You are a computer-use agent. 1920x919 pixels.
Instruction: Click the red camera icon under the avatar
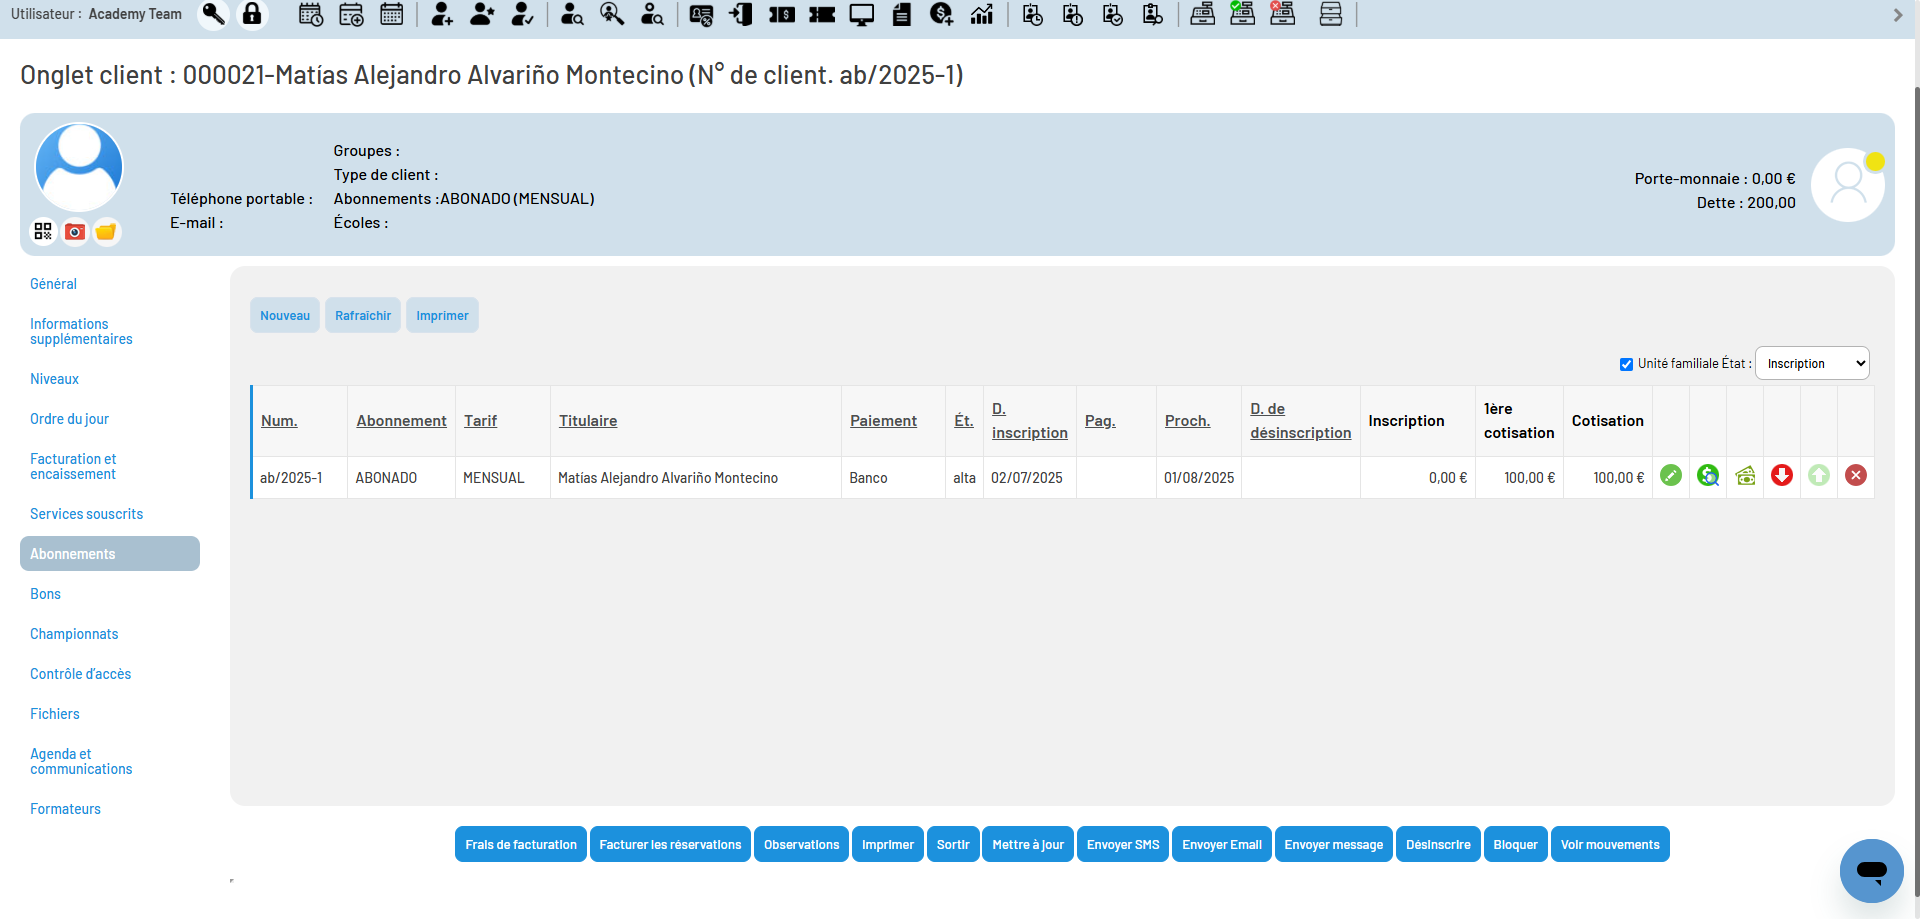75,232
